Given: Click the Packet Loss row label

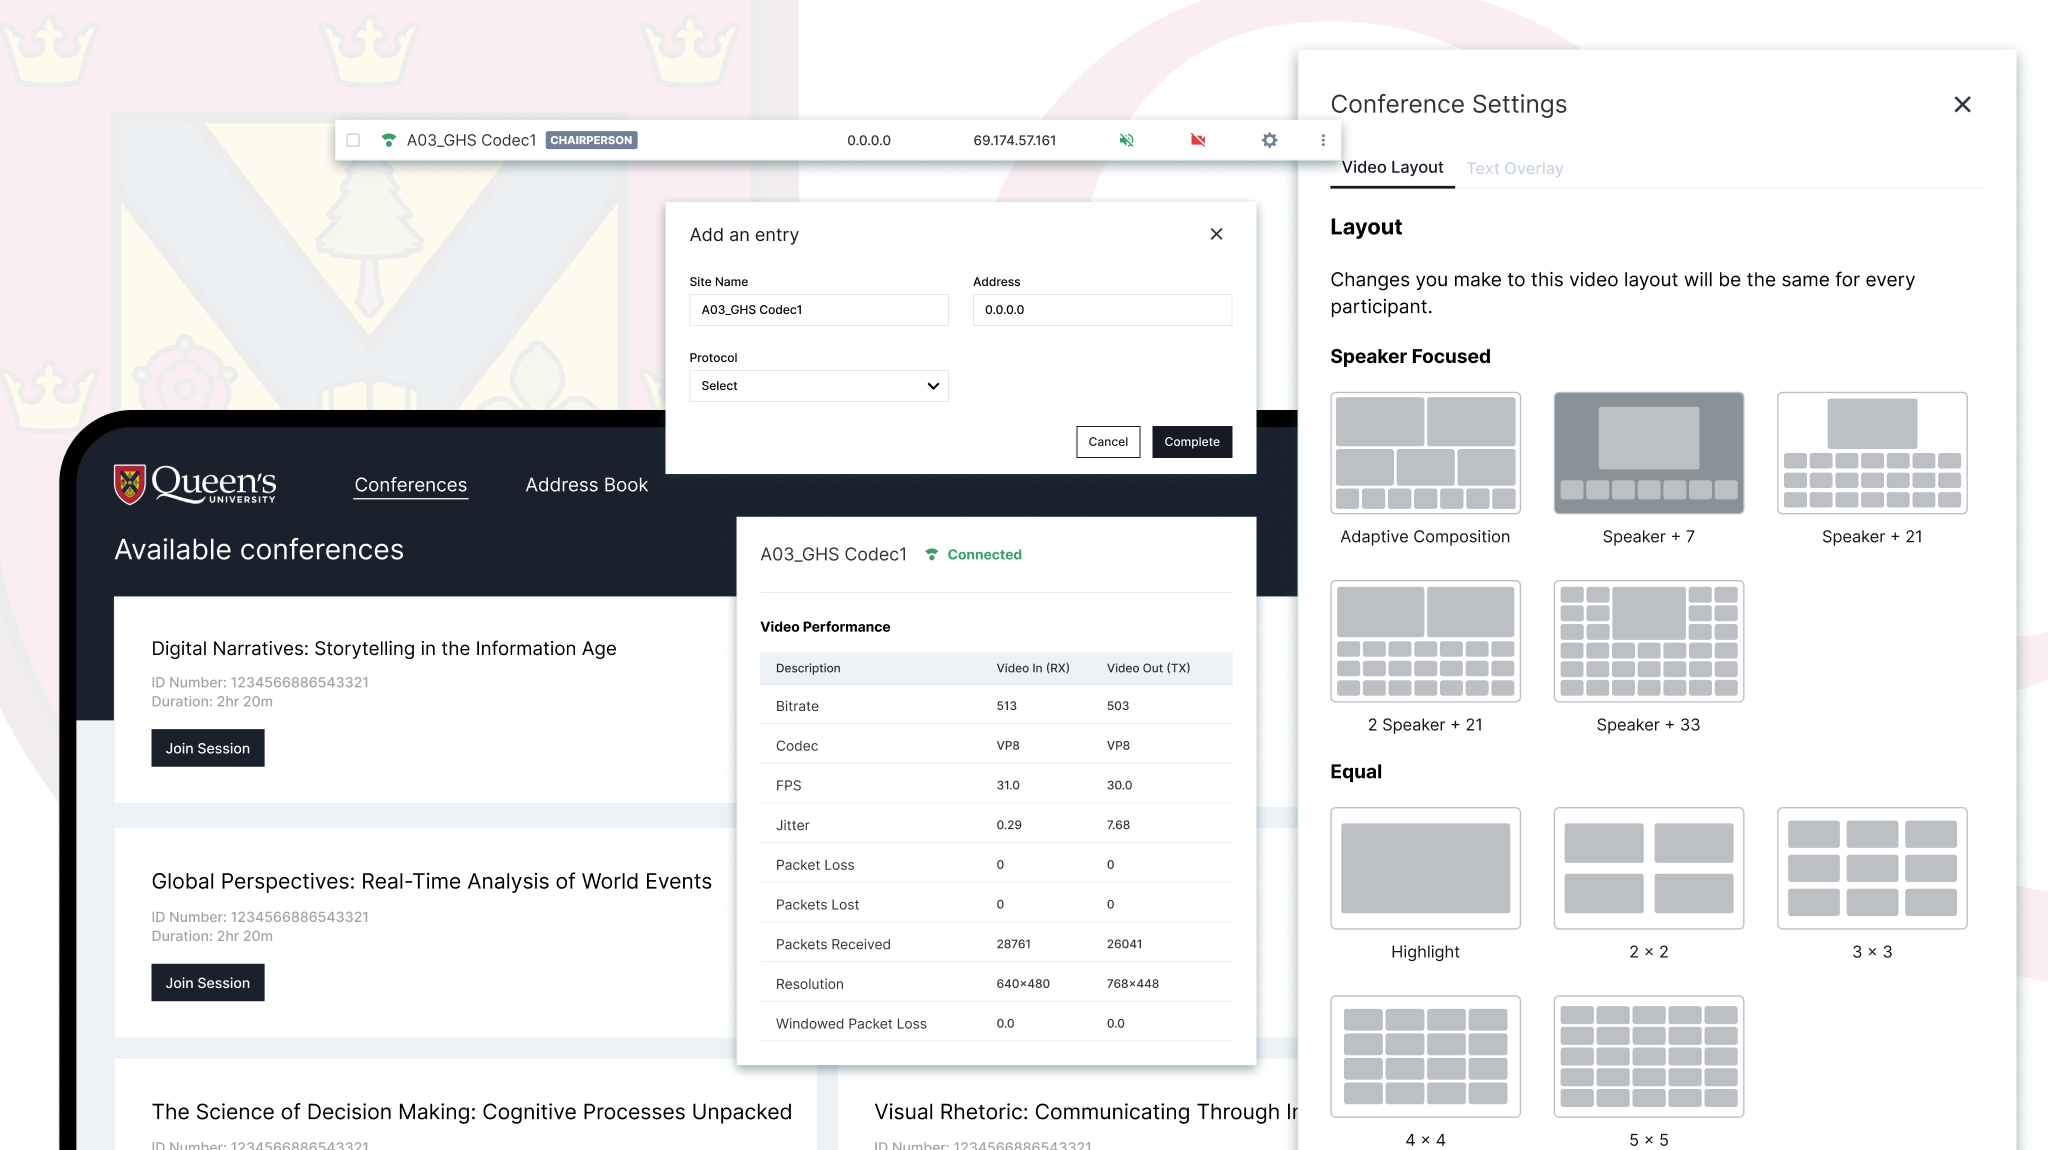Looking at the screenshot, I should (815, 865).
